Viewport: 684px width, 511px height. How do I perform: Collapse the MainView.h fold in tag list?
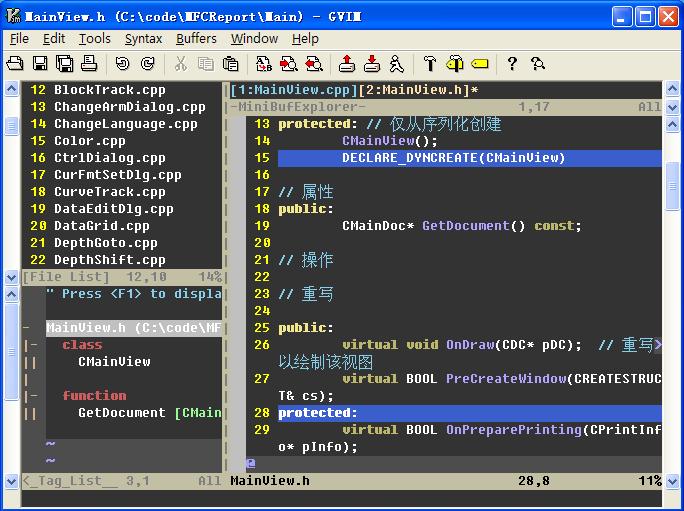tap(30, 328)
